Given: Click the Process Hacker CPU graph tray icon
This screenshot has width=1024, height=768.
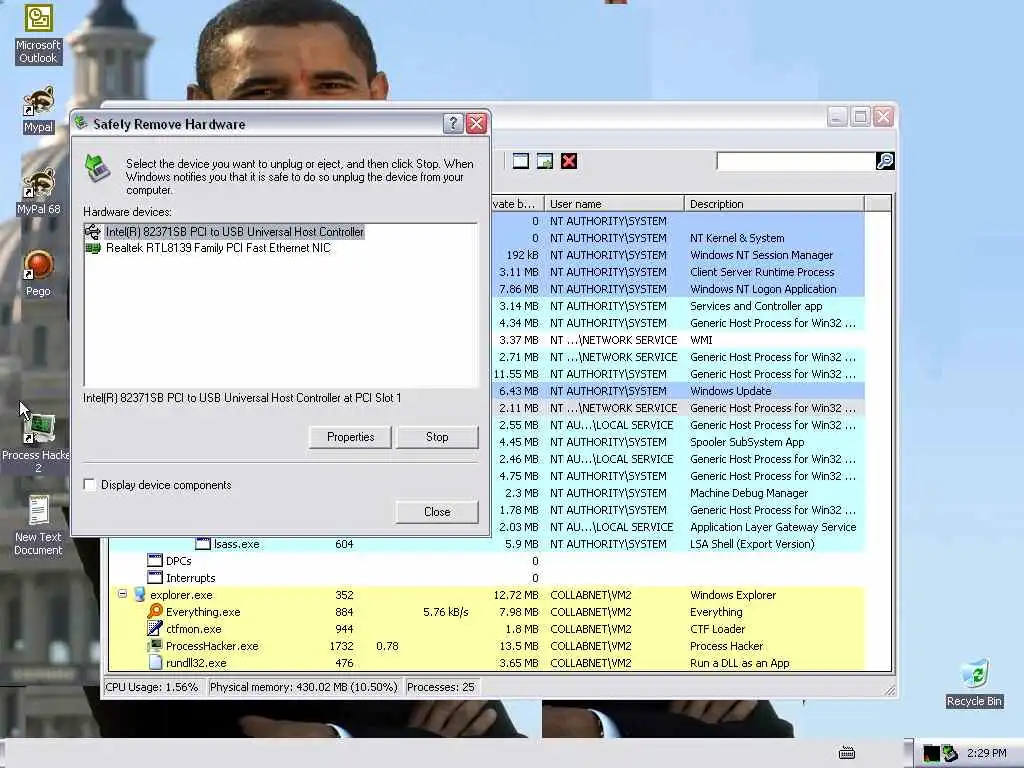Looking at the screenshot, I should [931, 754].
